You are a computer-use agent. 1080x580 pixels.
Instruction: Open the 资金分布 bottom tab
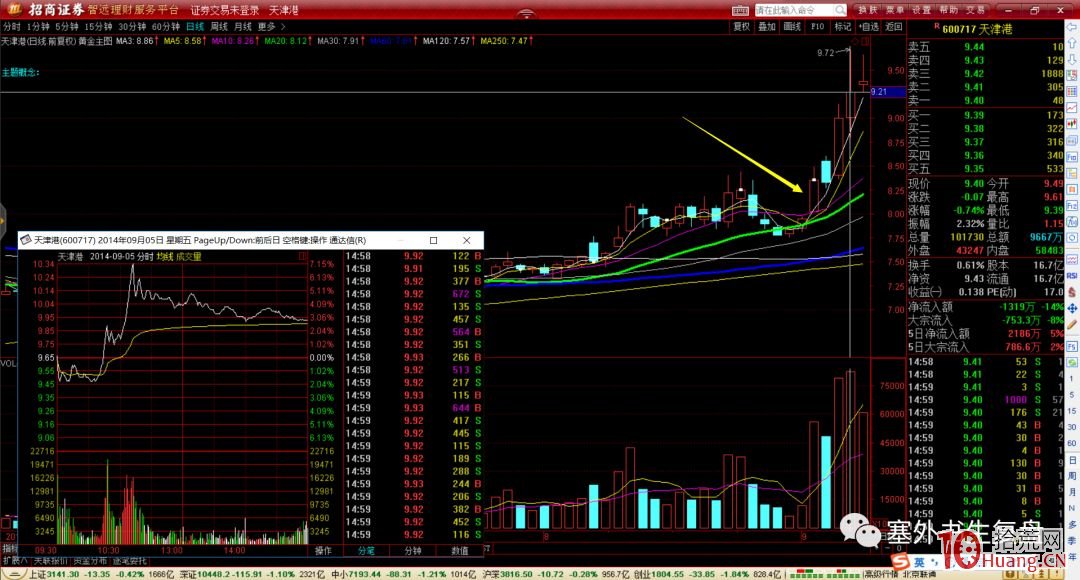coord(90,561)
